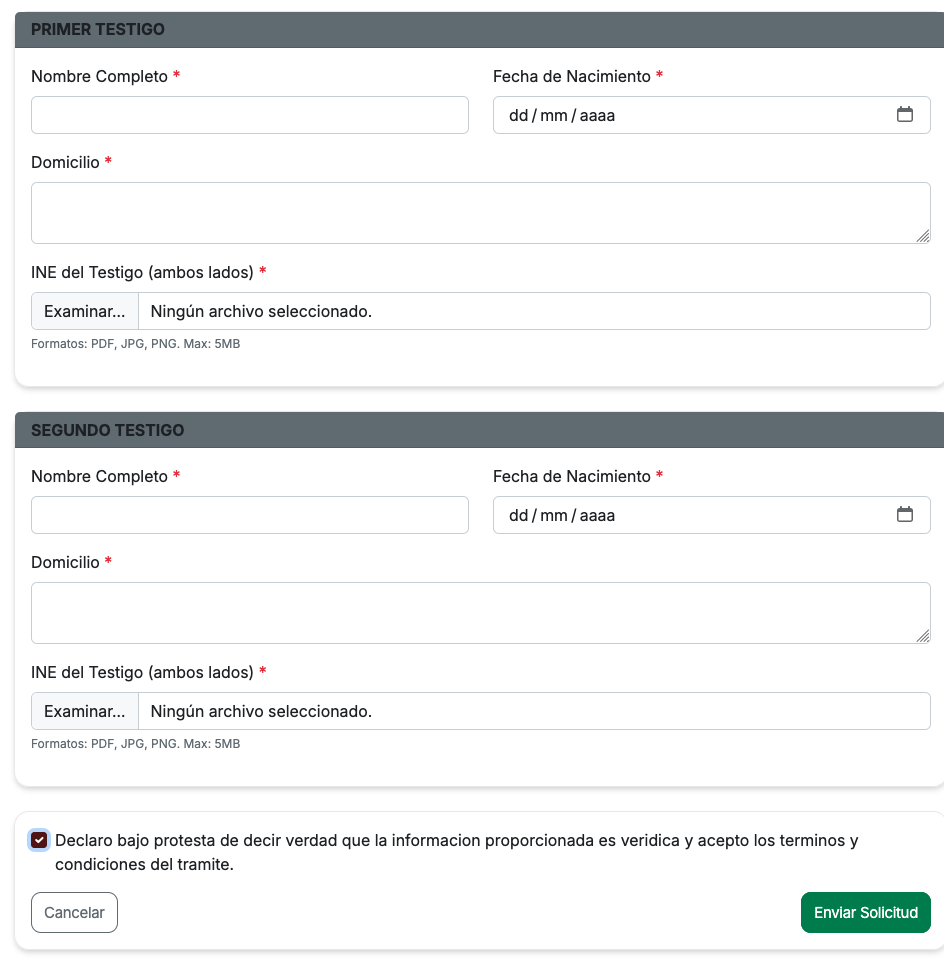Viewport: 944px width, 964px height.
Task: Select the day segment in Primer Testigo date
Action: pyautogui.click(x=518, y=116)
